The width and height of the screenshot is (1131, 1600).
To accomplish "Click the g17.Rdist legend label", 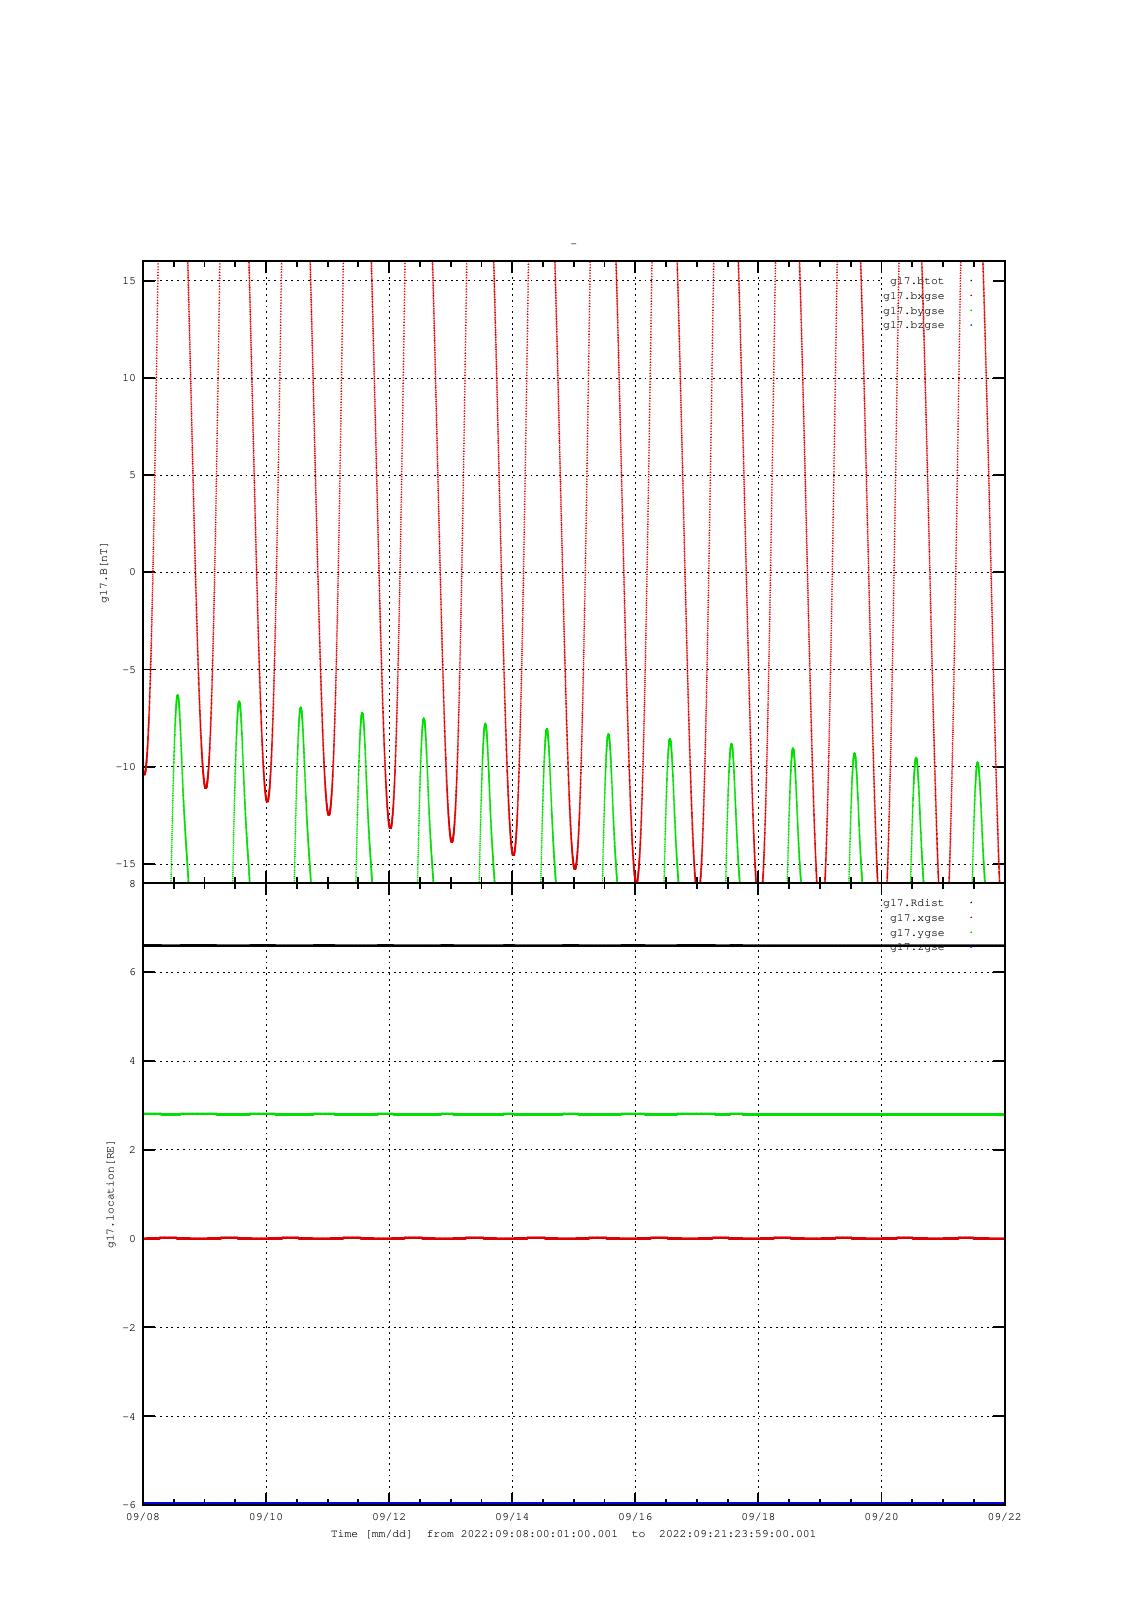I will pos(913,903).
